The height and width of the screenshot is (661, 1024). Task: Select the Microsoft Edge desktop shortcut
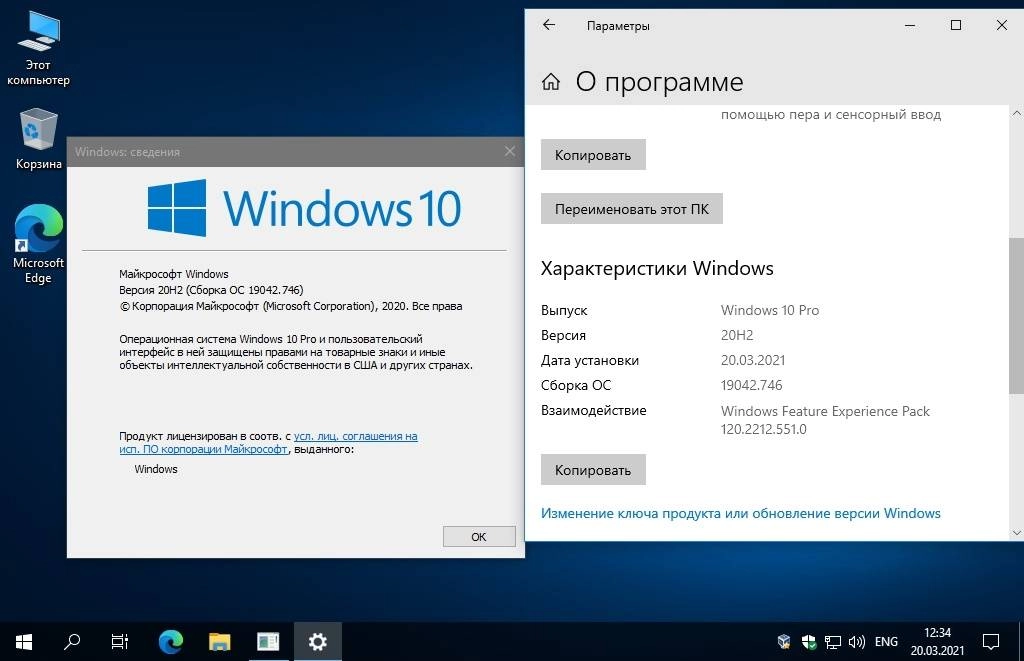38,244
